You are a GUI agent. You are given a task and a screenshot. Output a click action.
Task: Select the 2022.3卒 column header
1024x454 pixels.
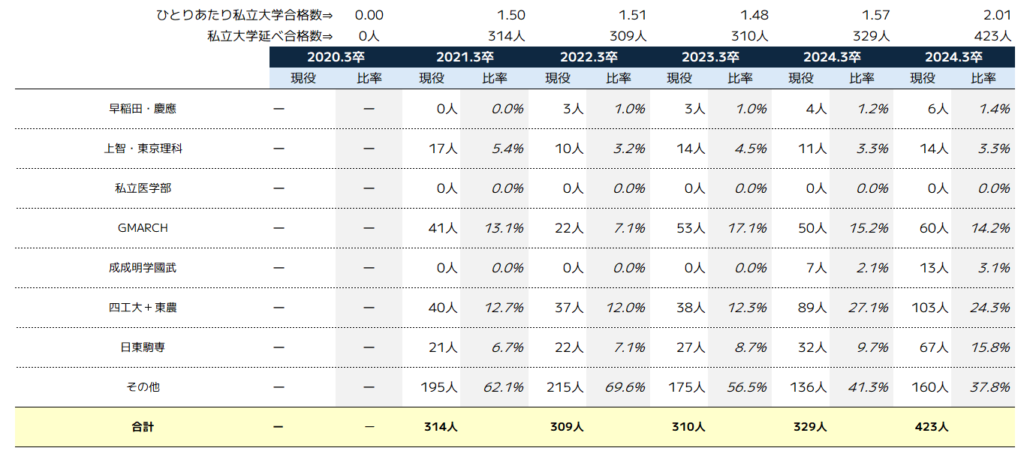coord(589,57)
